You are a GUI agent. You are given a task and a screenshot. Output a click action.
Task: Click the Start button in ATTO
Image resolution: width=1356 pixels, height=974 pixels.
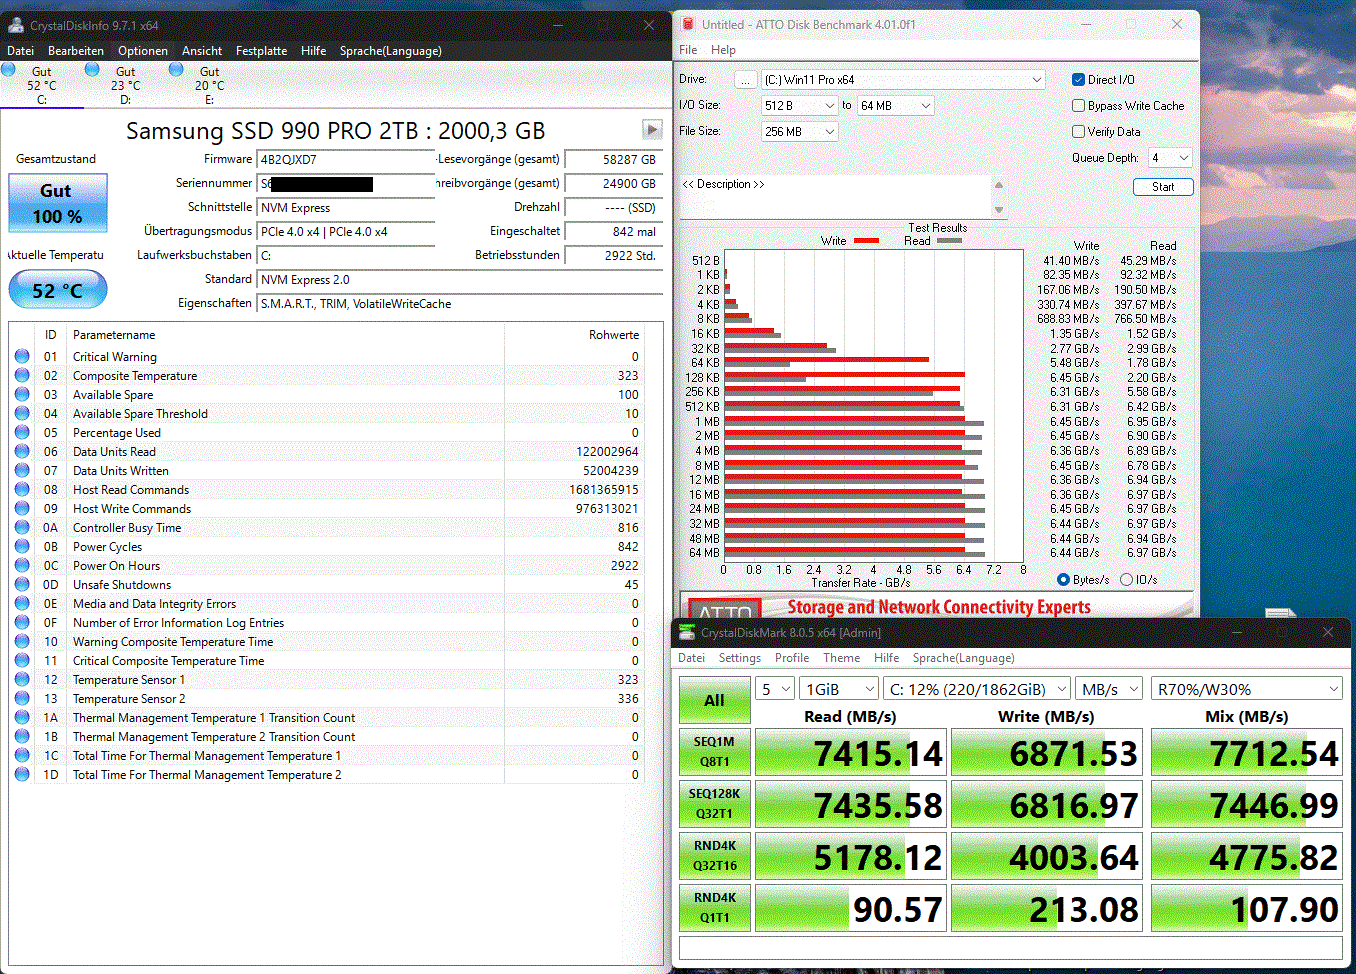1163,187
